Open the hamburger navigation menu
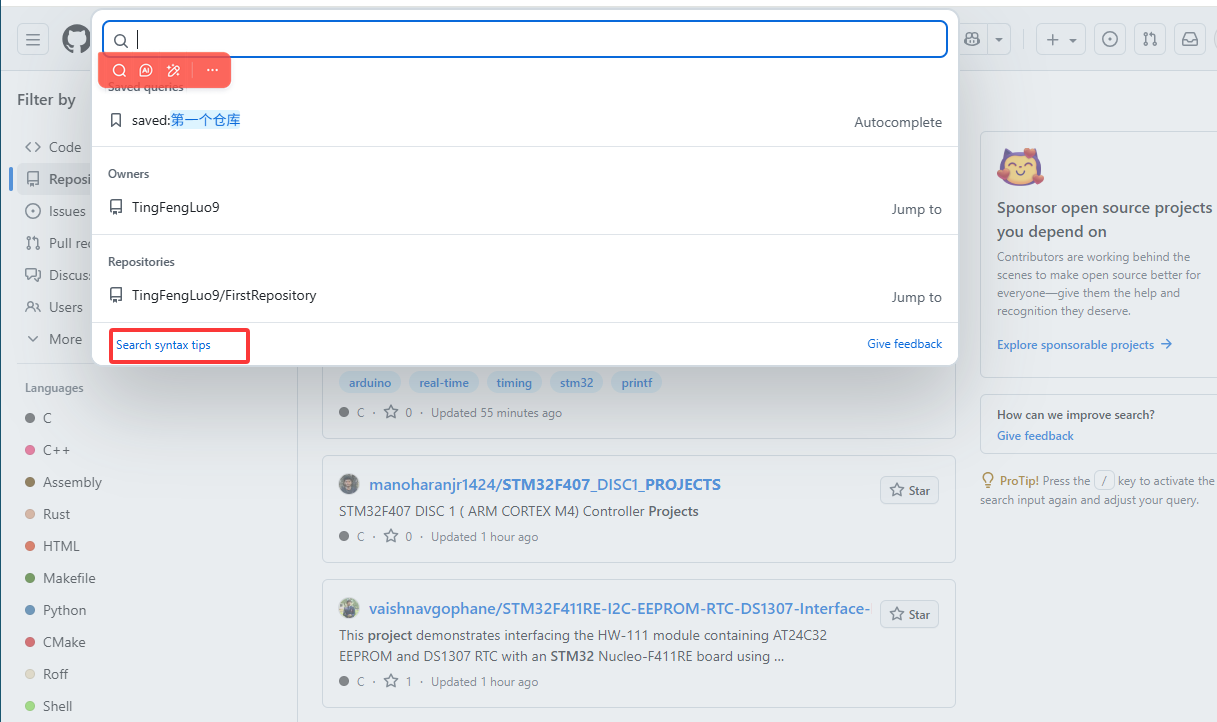1217x722 pixels. point(33,40)
